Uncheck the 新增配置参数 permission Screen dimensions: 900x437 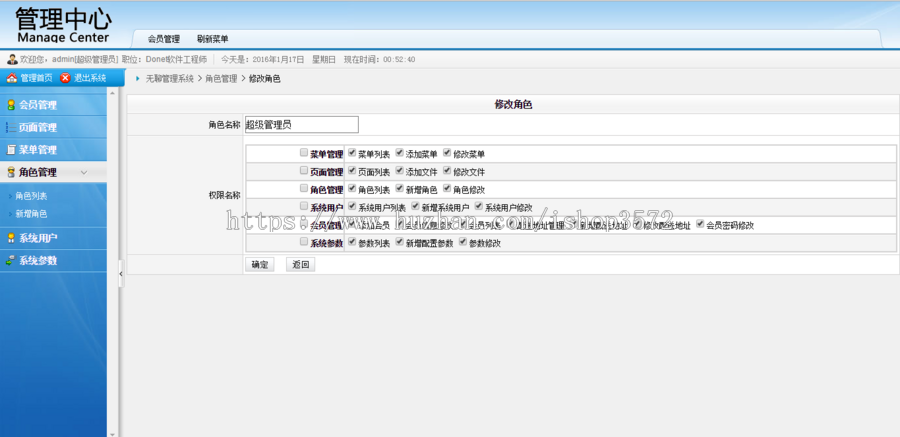point(399,242)
